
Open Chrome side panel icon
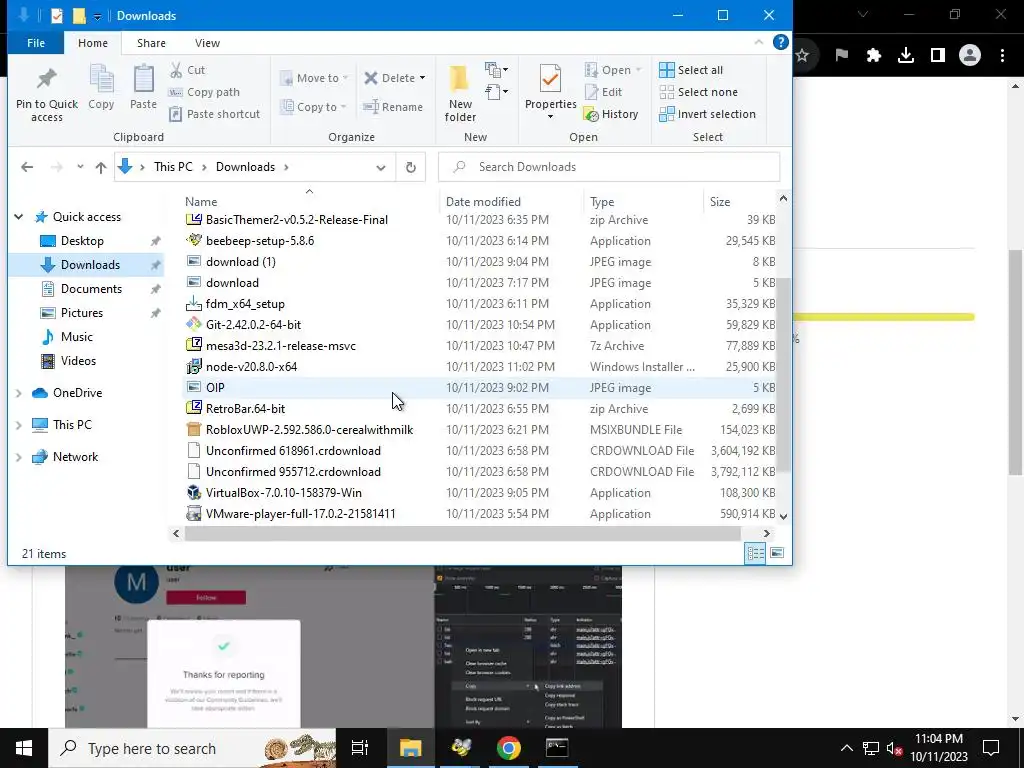[x=938, y=56]
